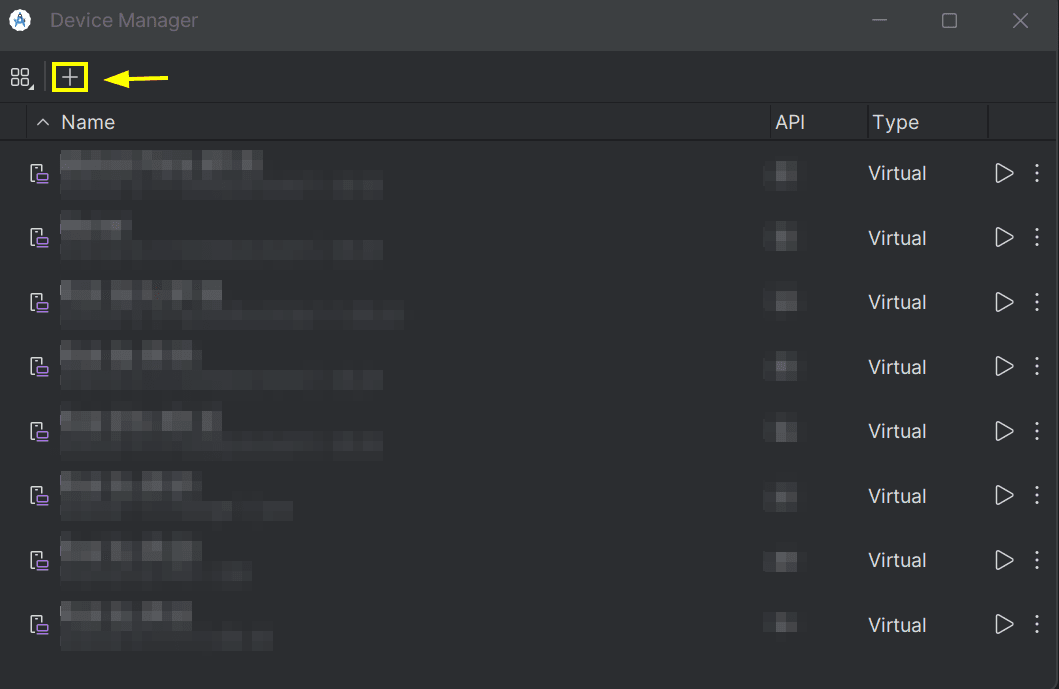Image resolution: width=1059 pixels, height=689 pixels.
Task: Select the sixth row's virtual device icon
Action: 39,496
